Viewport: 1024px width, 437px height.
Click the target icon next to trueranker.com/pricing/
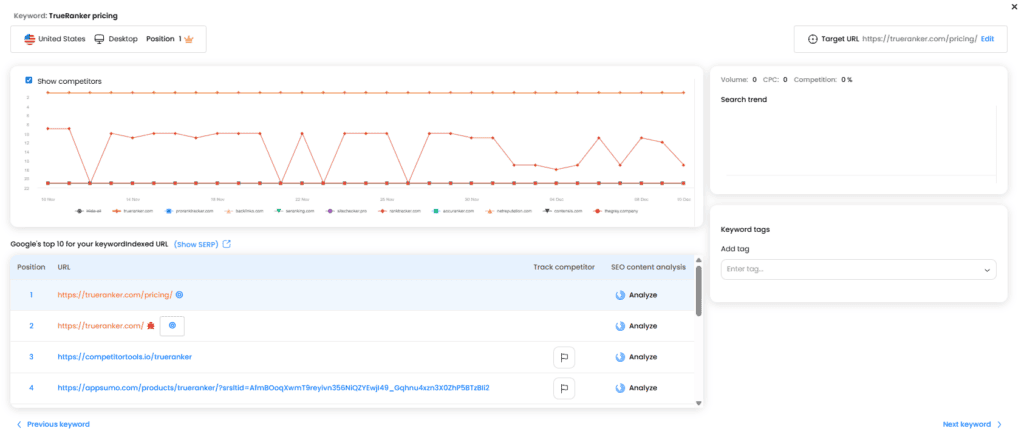[x=179, y=295]
